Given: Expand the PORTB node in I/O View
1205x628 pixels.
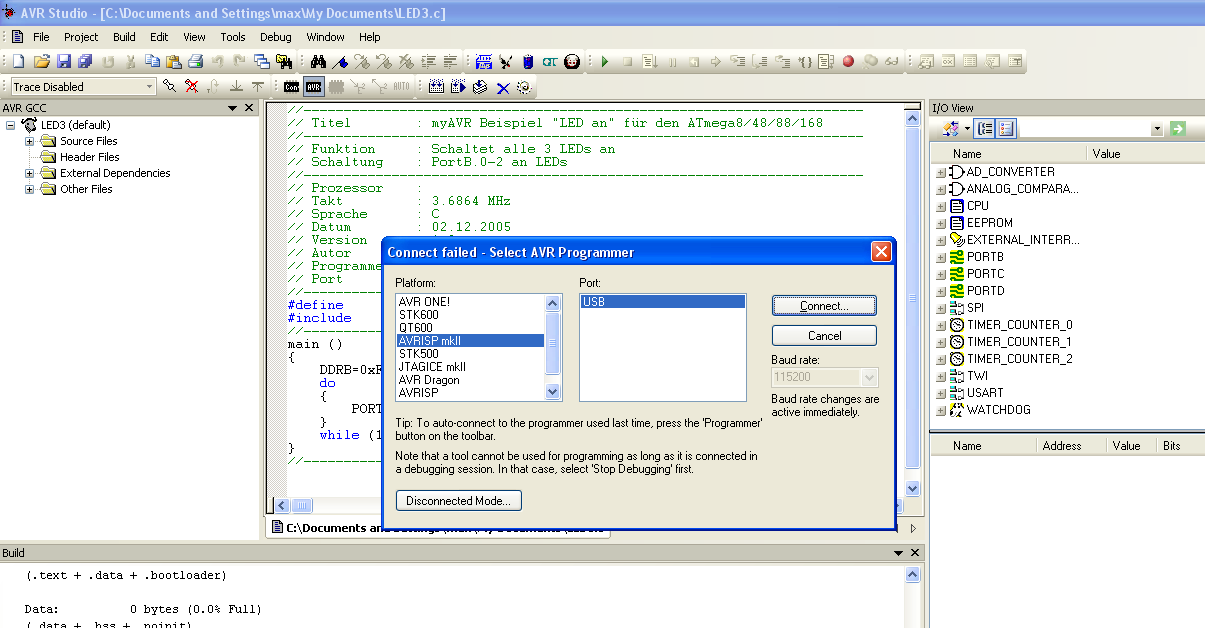Looking at the screenshot, I should [940, 257].
